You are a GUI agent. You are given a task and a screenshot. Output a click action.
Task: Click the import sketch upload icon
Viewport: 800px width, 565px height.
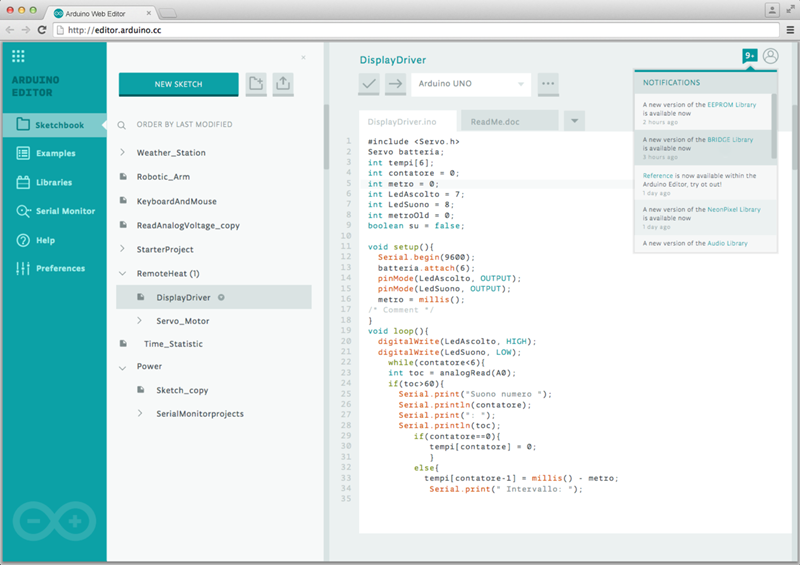pos(283,84)
